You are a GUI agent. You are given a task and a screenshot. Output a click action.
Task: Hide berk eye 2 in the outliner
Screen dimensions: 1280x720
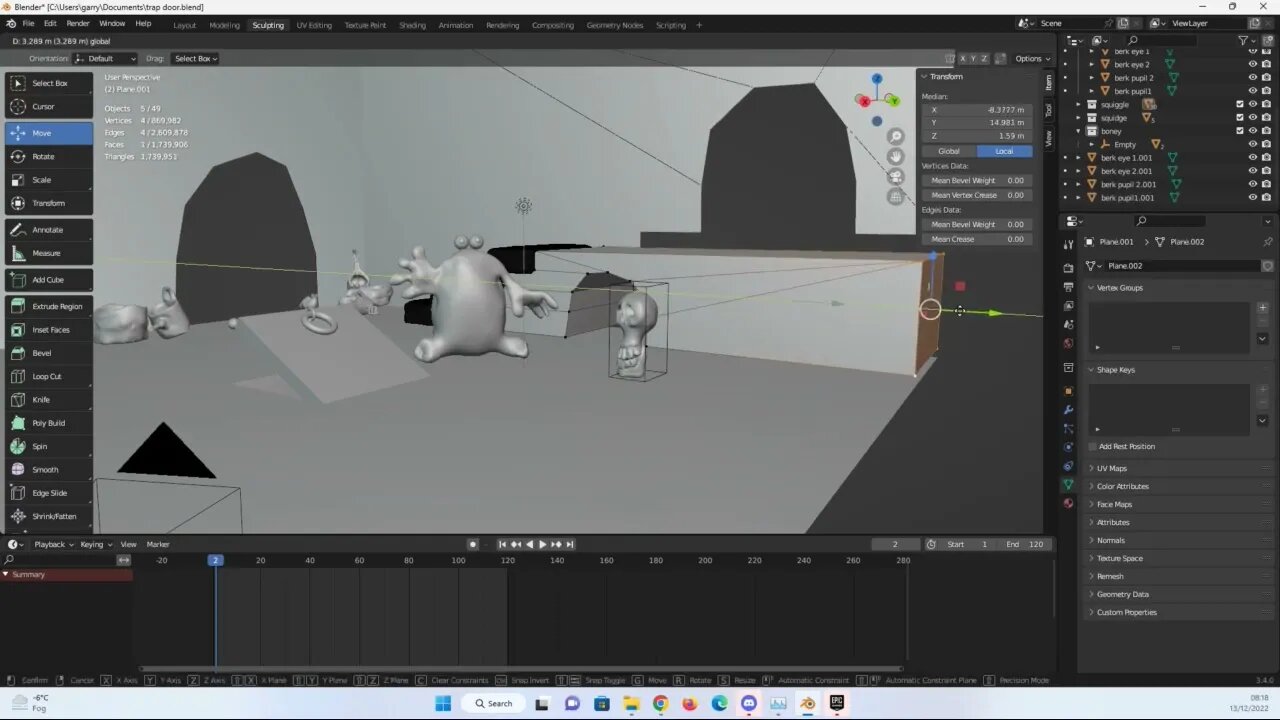1252,64
